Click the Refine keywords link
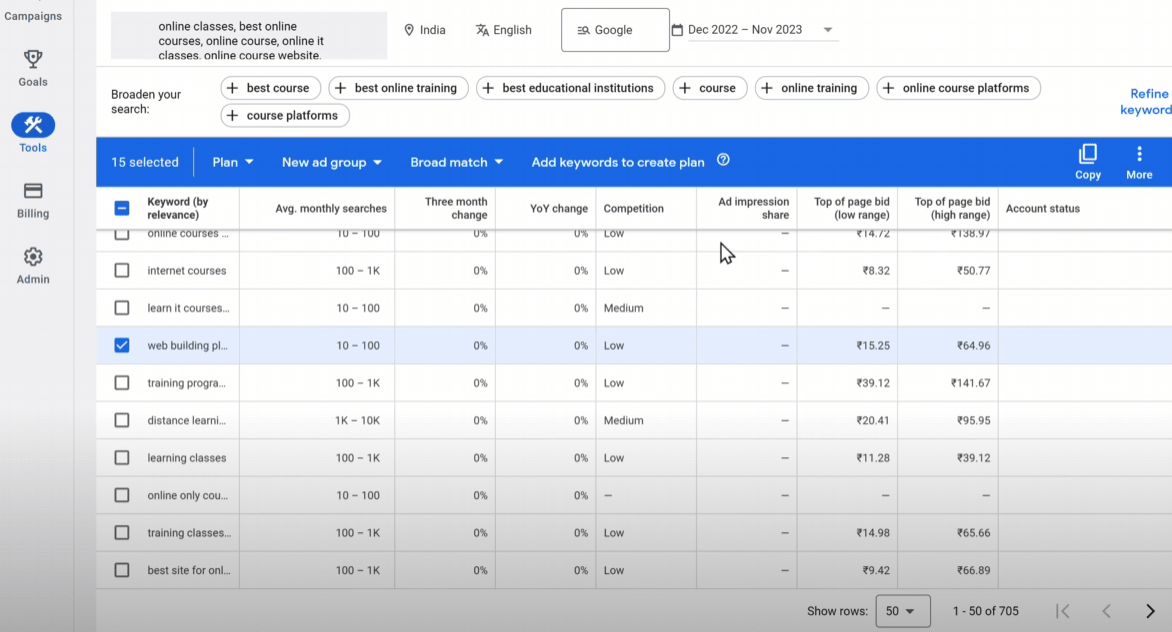1172x632 pixels. [x=1146, y=102]
